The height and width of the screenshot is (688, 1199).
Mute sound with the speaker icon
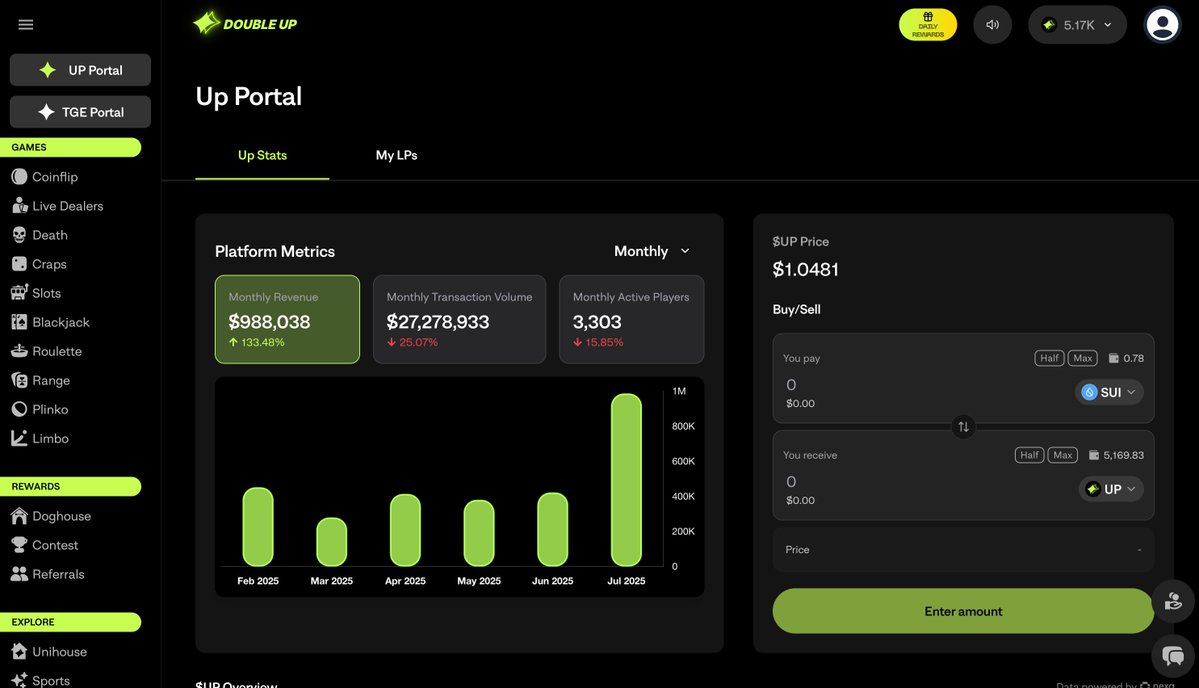[993, 24]
